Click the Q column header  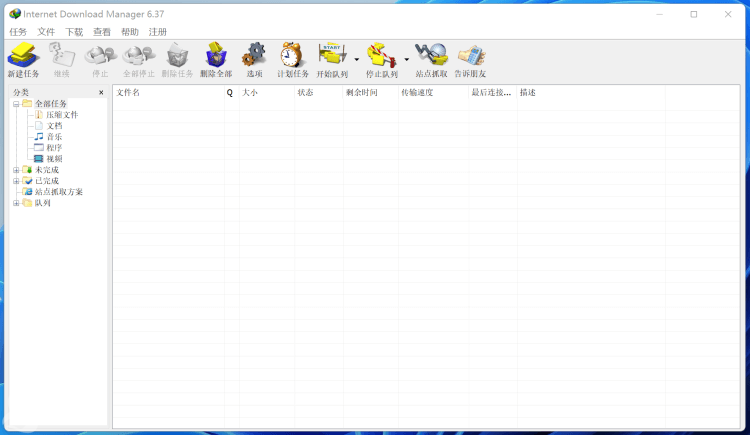(x=232, y=92)
